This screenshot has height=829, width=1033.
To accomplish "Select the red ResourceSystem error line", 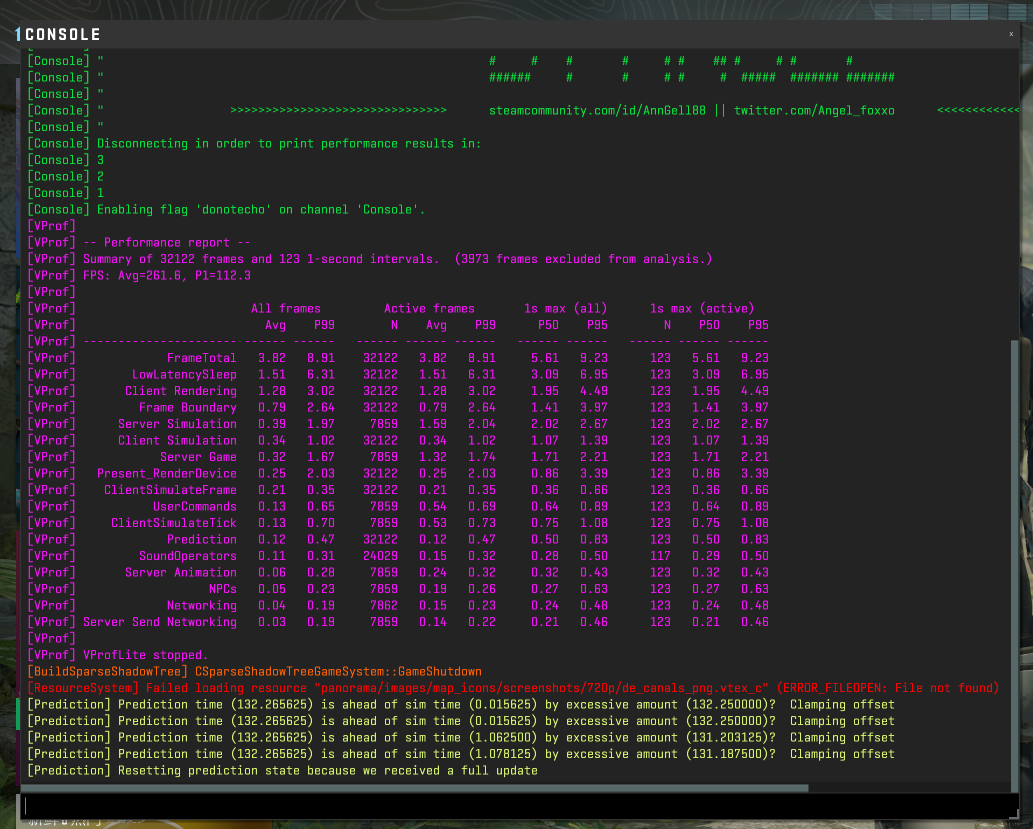I will coord(512,688).
